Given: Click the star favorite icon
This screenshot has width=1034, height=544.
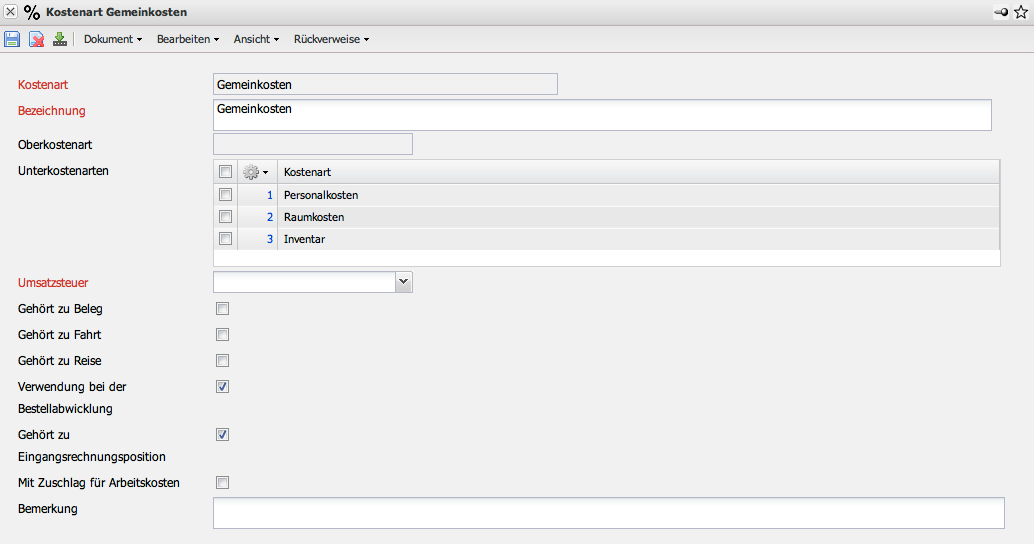Looking at the screenshot, I should [x=1021, y=12].
